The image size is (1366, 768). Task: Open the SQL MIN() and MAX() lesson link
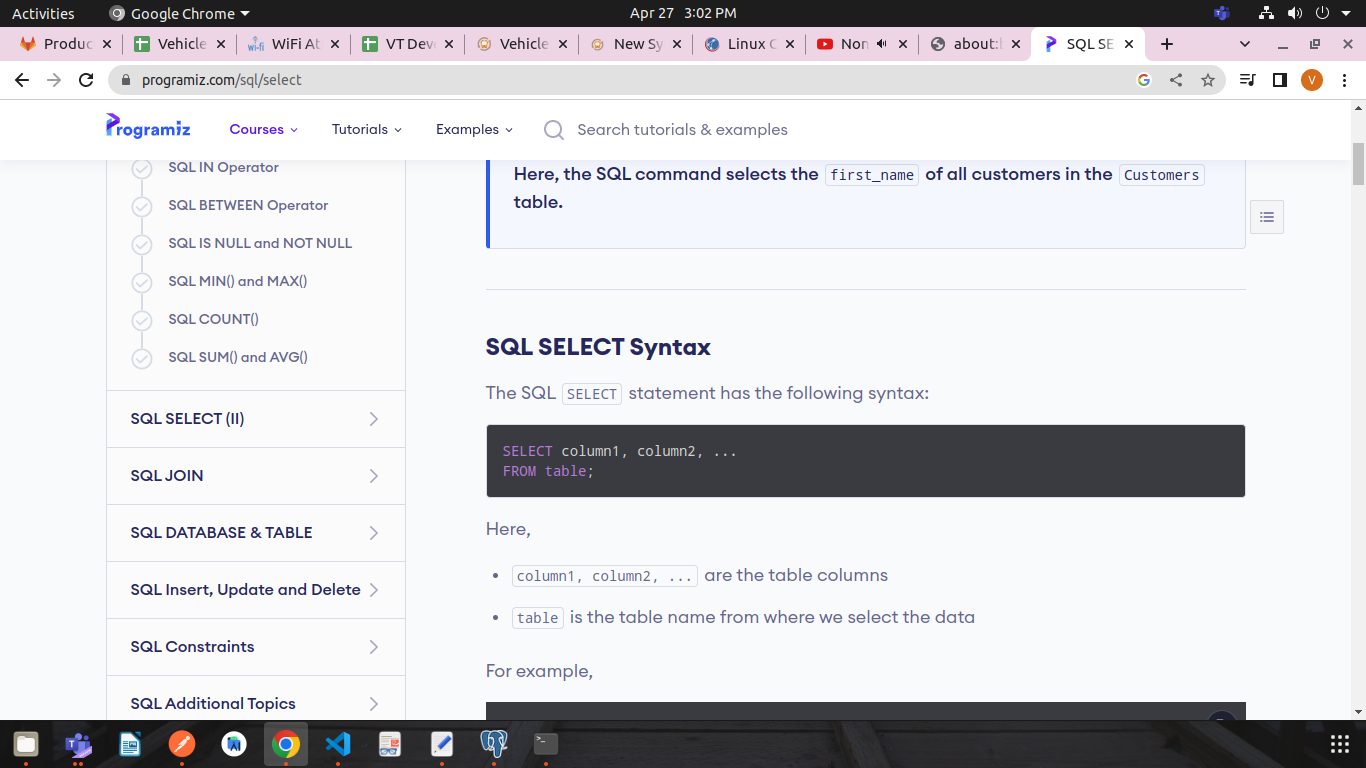(x=238, y=281)
